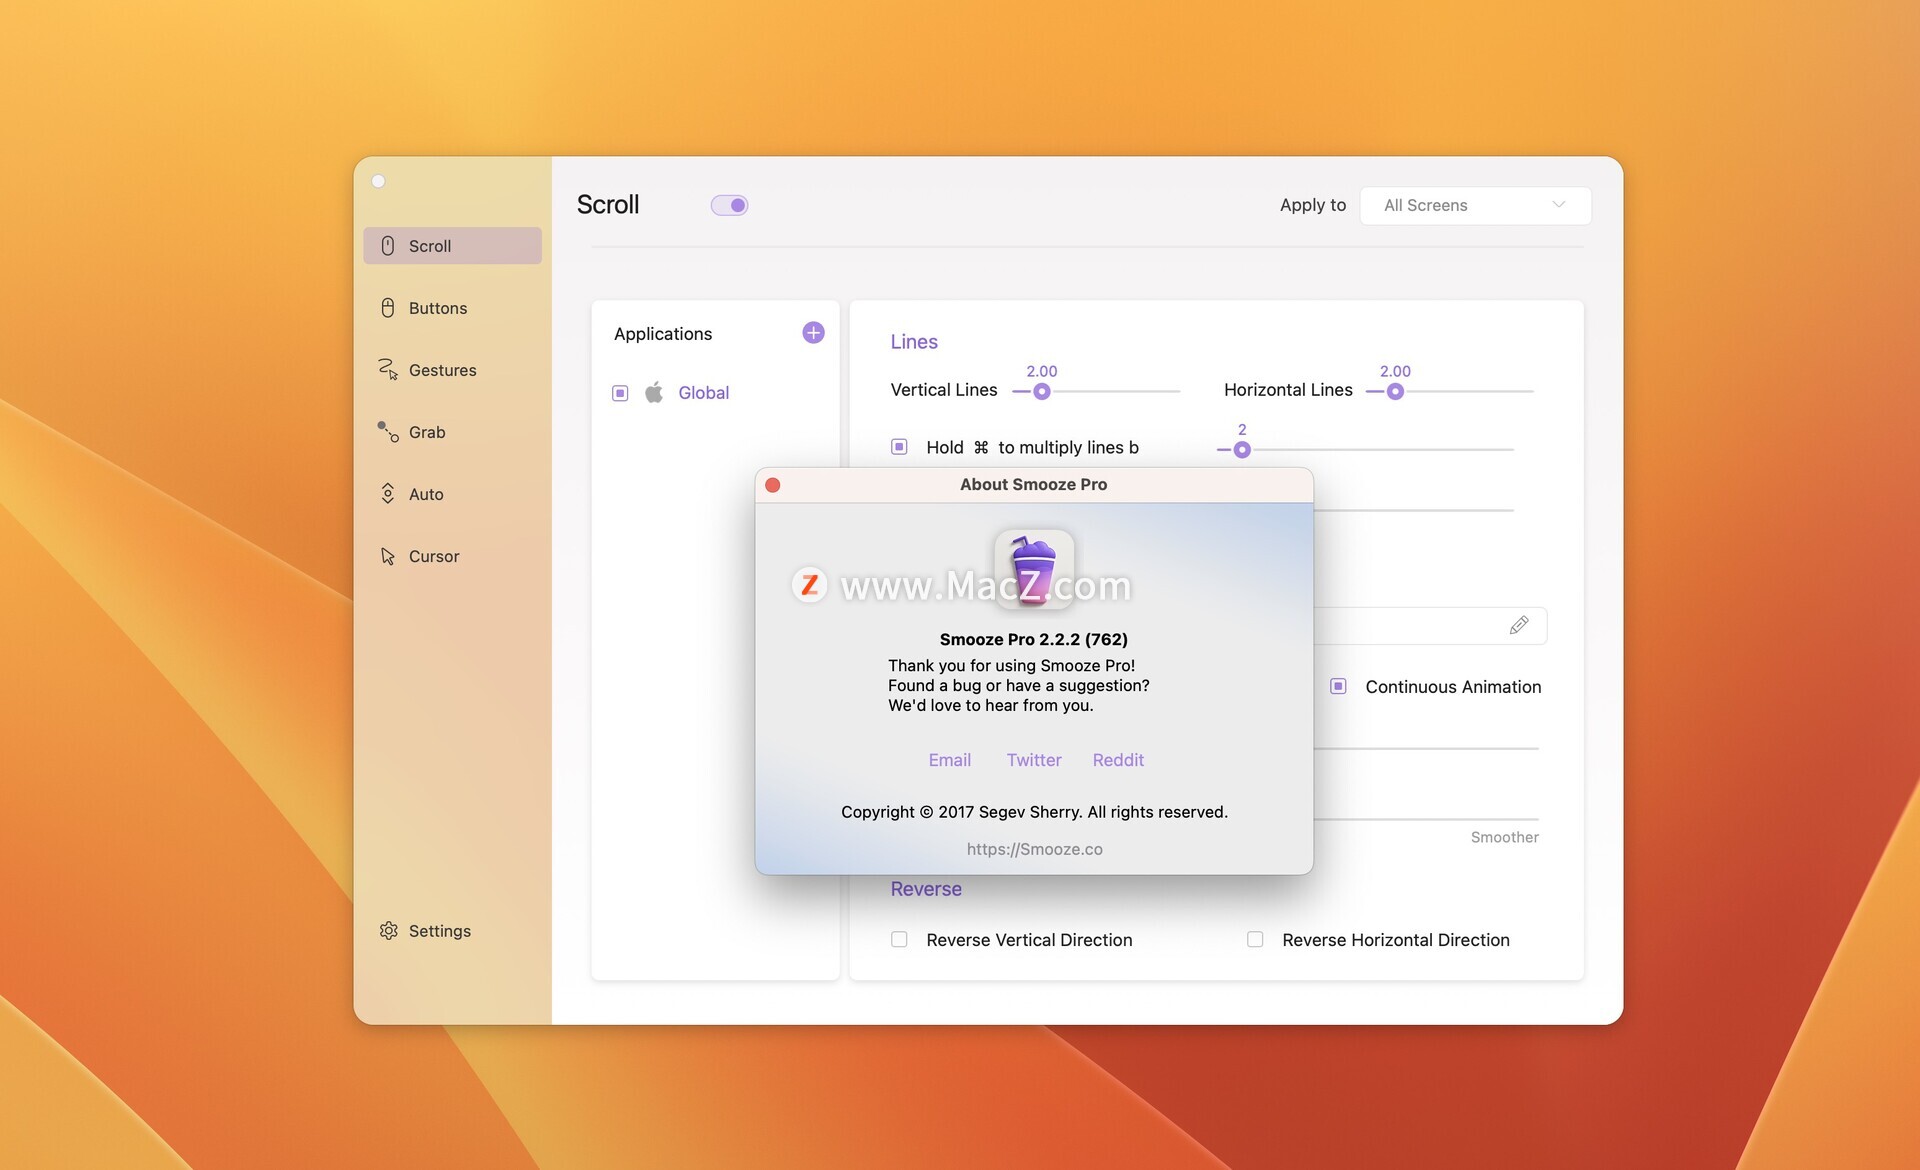Open the Buttons sidebar section
1920x1170 pixels.
452,308
